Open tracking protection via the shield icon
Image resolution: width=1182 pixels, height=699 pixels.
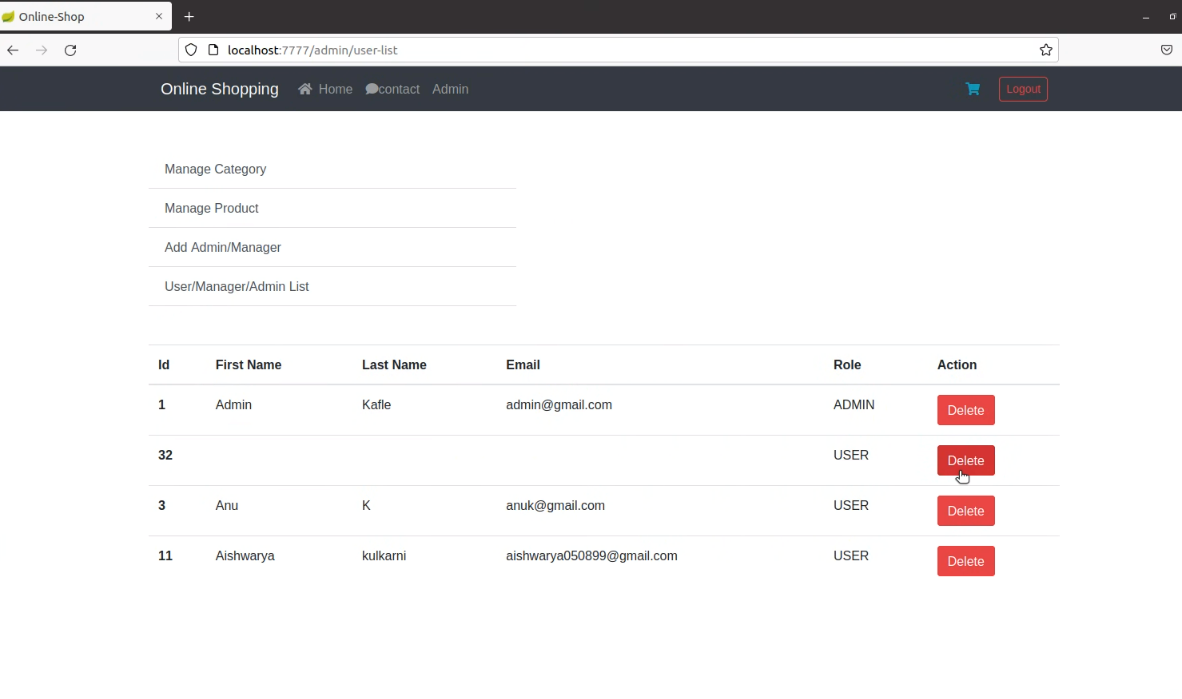point(190,50)
